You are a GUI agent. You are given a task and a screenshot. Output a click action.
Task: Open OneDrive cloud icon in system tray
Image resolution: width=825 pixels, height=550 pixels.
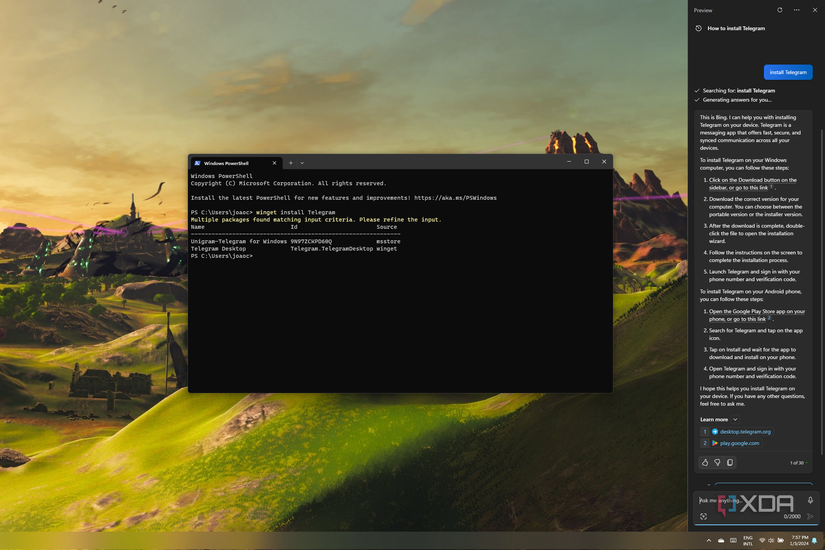coord(721,541)
